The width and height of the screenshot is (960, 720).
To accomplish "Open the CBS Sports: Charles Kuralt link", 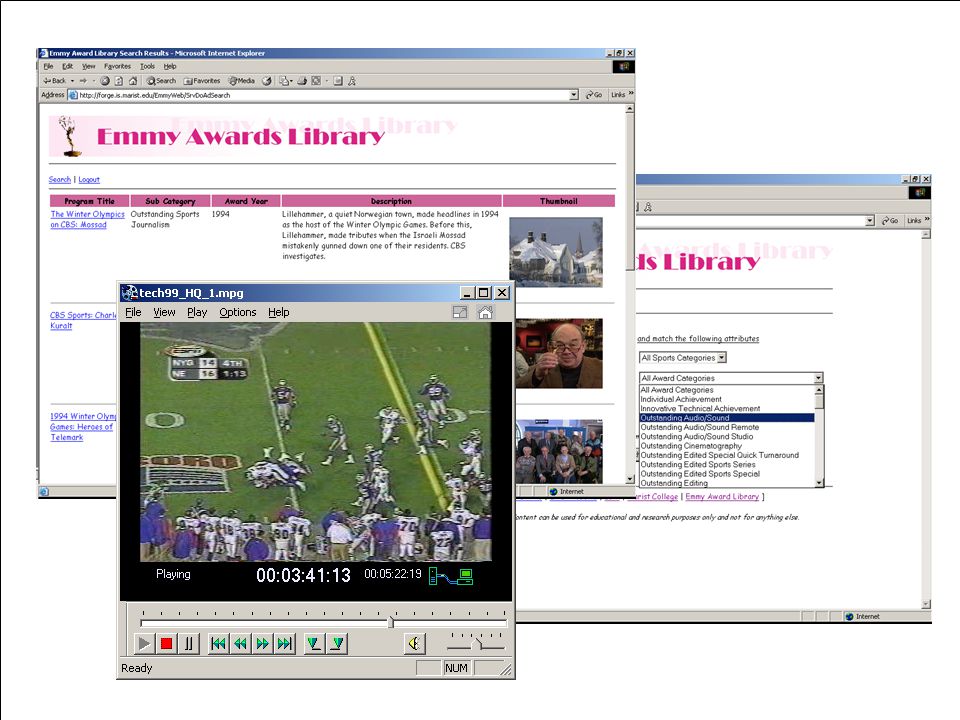I will [83, 320].
